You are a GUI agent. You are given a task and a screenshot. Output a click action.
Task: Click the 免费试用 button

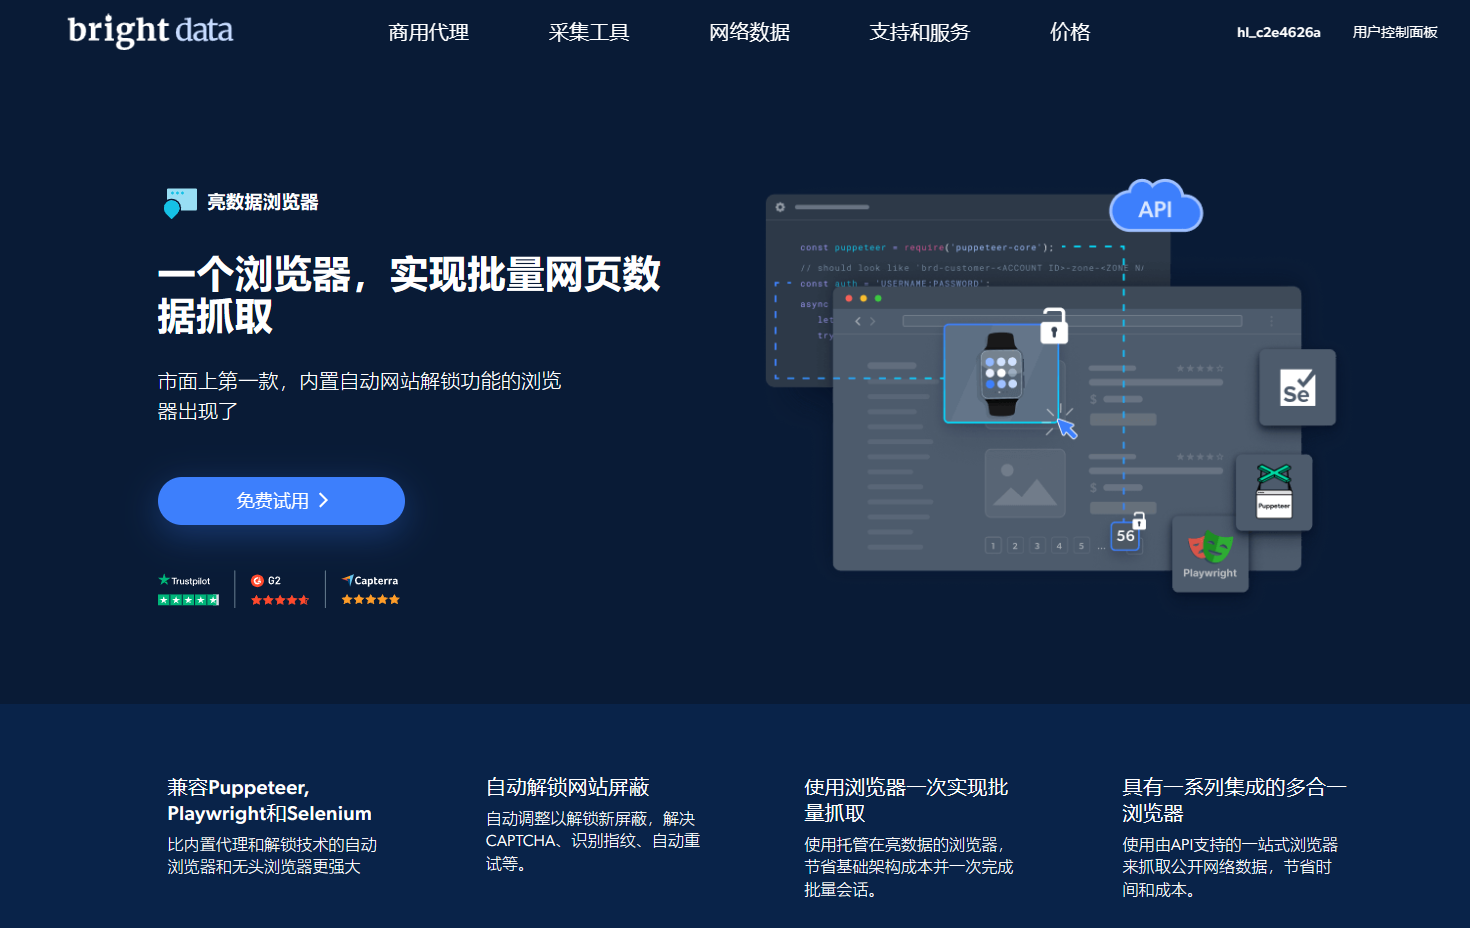(281, 501)
